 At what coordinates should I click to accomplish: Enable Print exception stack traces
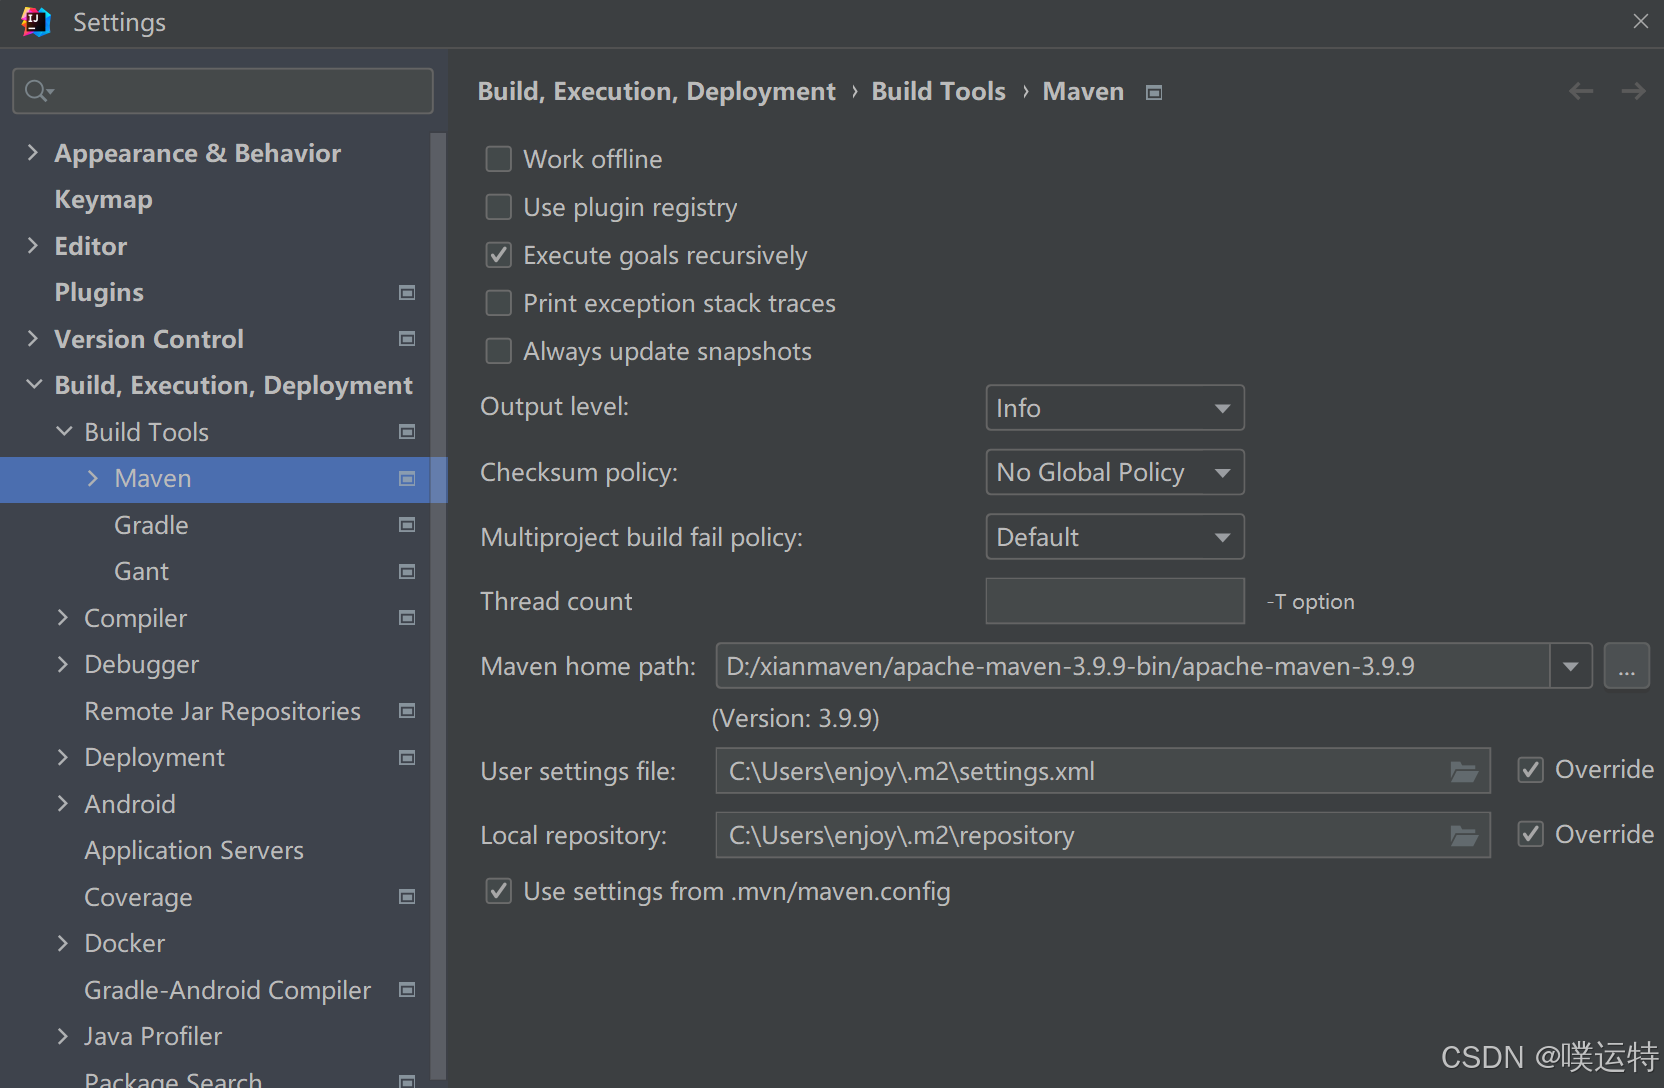(x=498, y=303)
